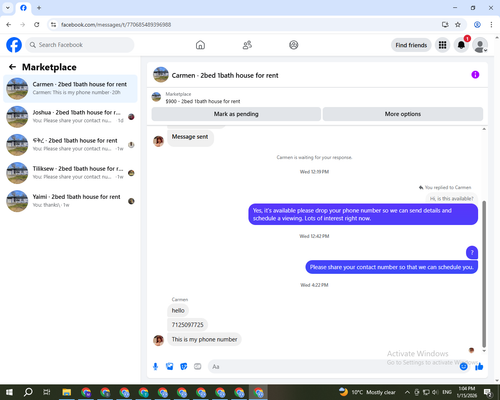Click the Find friends button
The height and width of the screenshot is (400, 500).
tap(411, 45)
